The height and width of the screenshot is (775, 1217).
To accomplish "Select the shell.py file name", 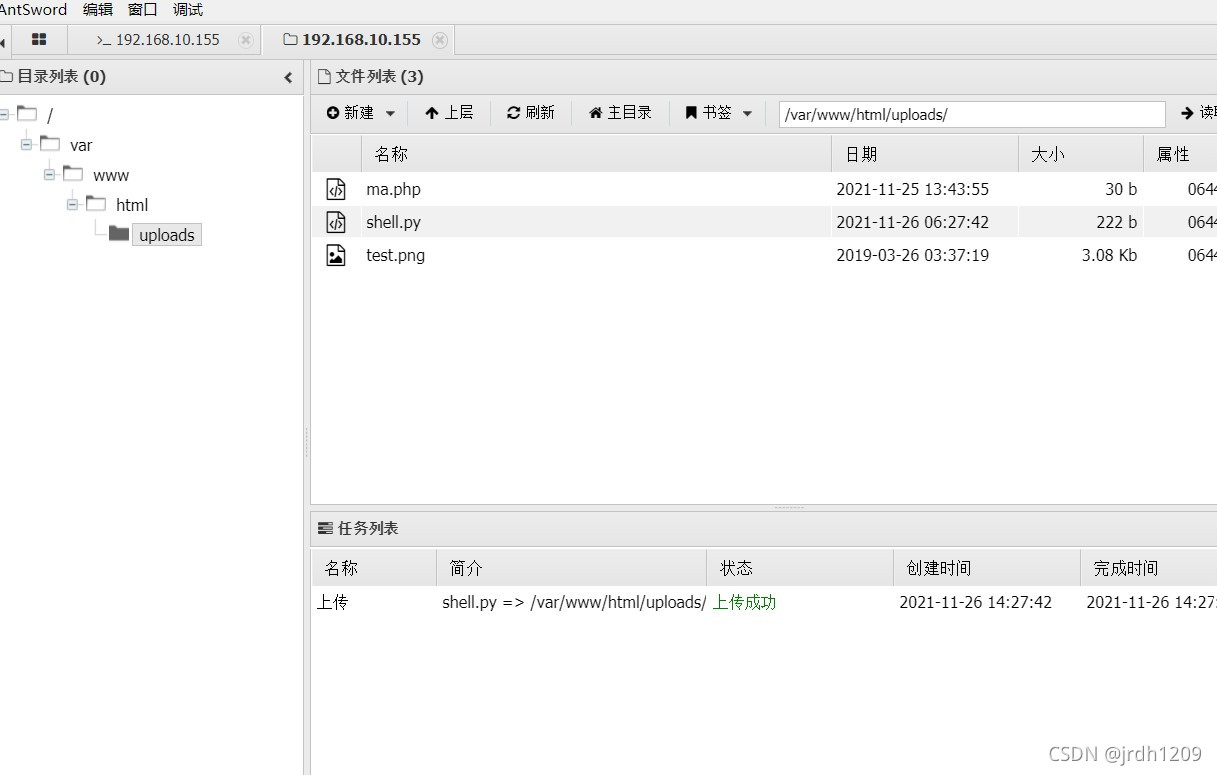I will [x=393, y=222].
